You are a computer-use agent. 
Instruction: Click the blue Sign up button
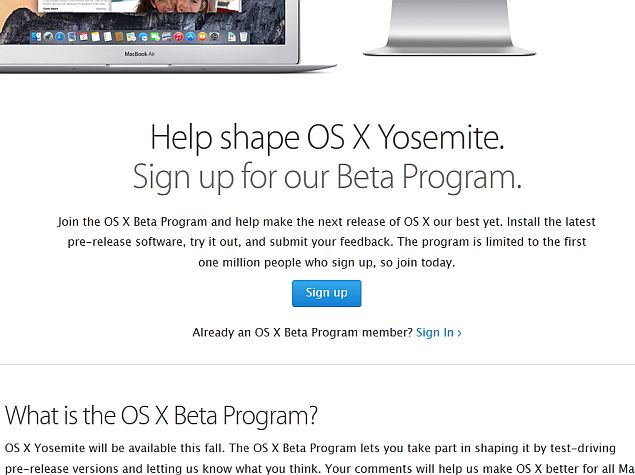(326, 293)
